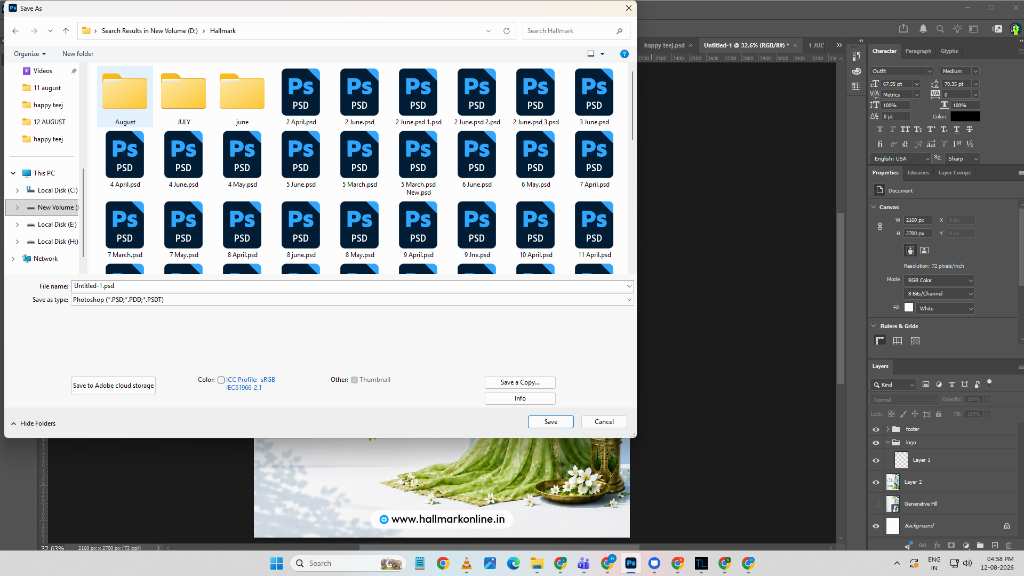Open the Windows Start menu
The image size is (1024, 576).
(x=276, y=563)
